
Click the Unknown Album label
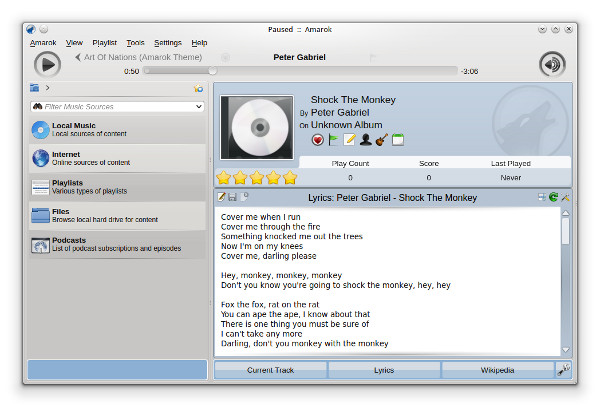tap(346, 125)
